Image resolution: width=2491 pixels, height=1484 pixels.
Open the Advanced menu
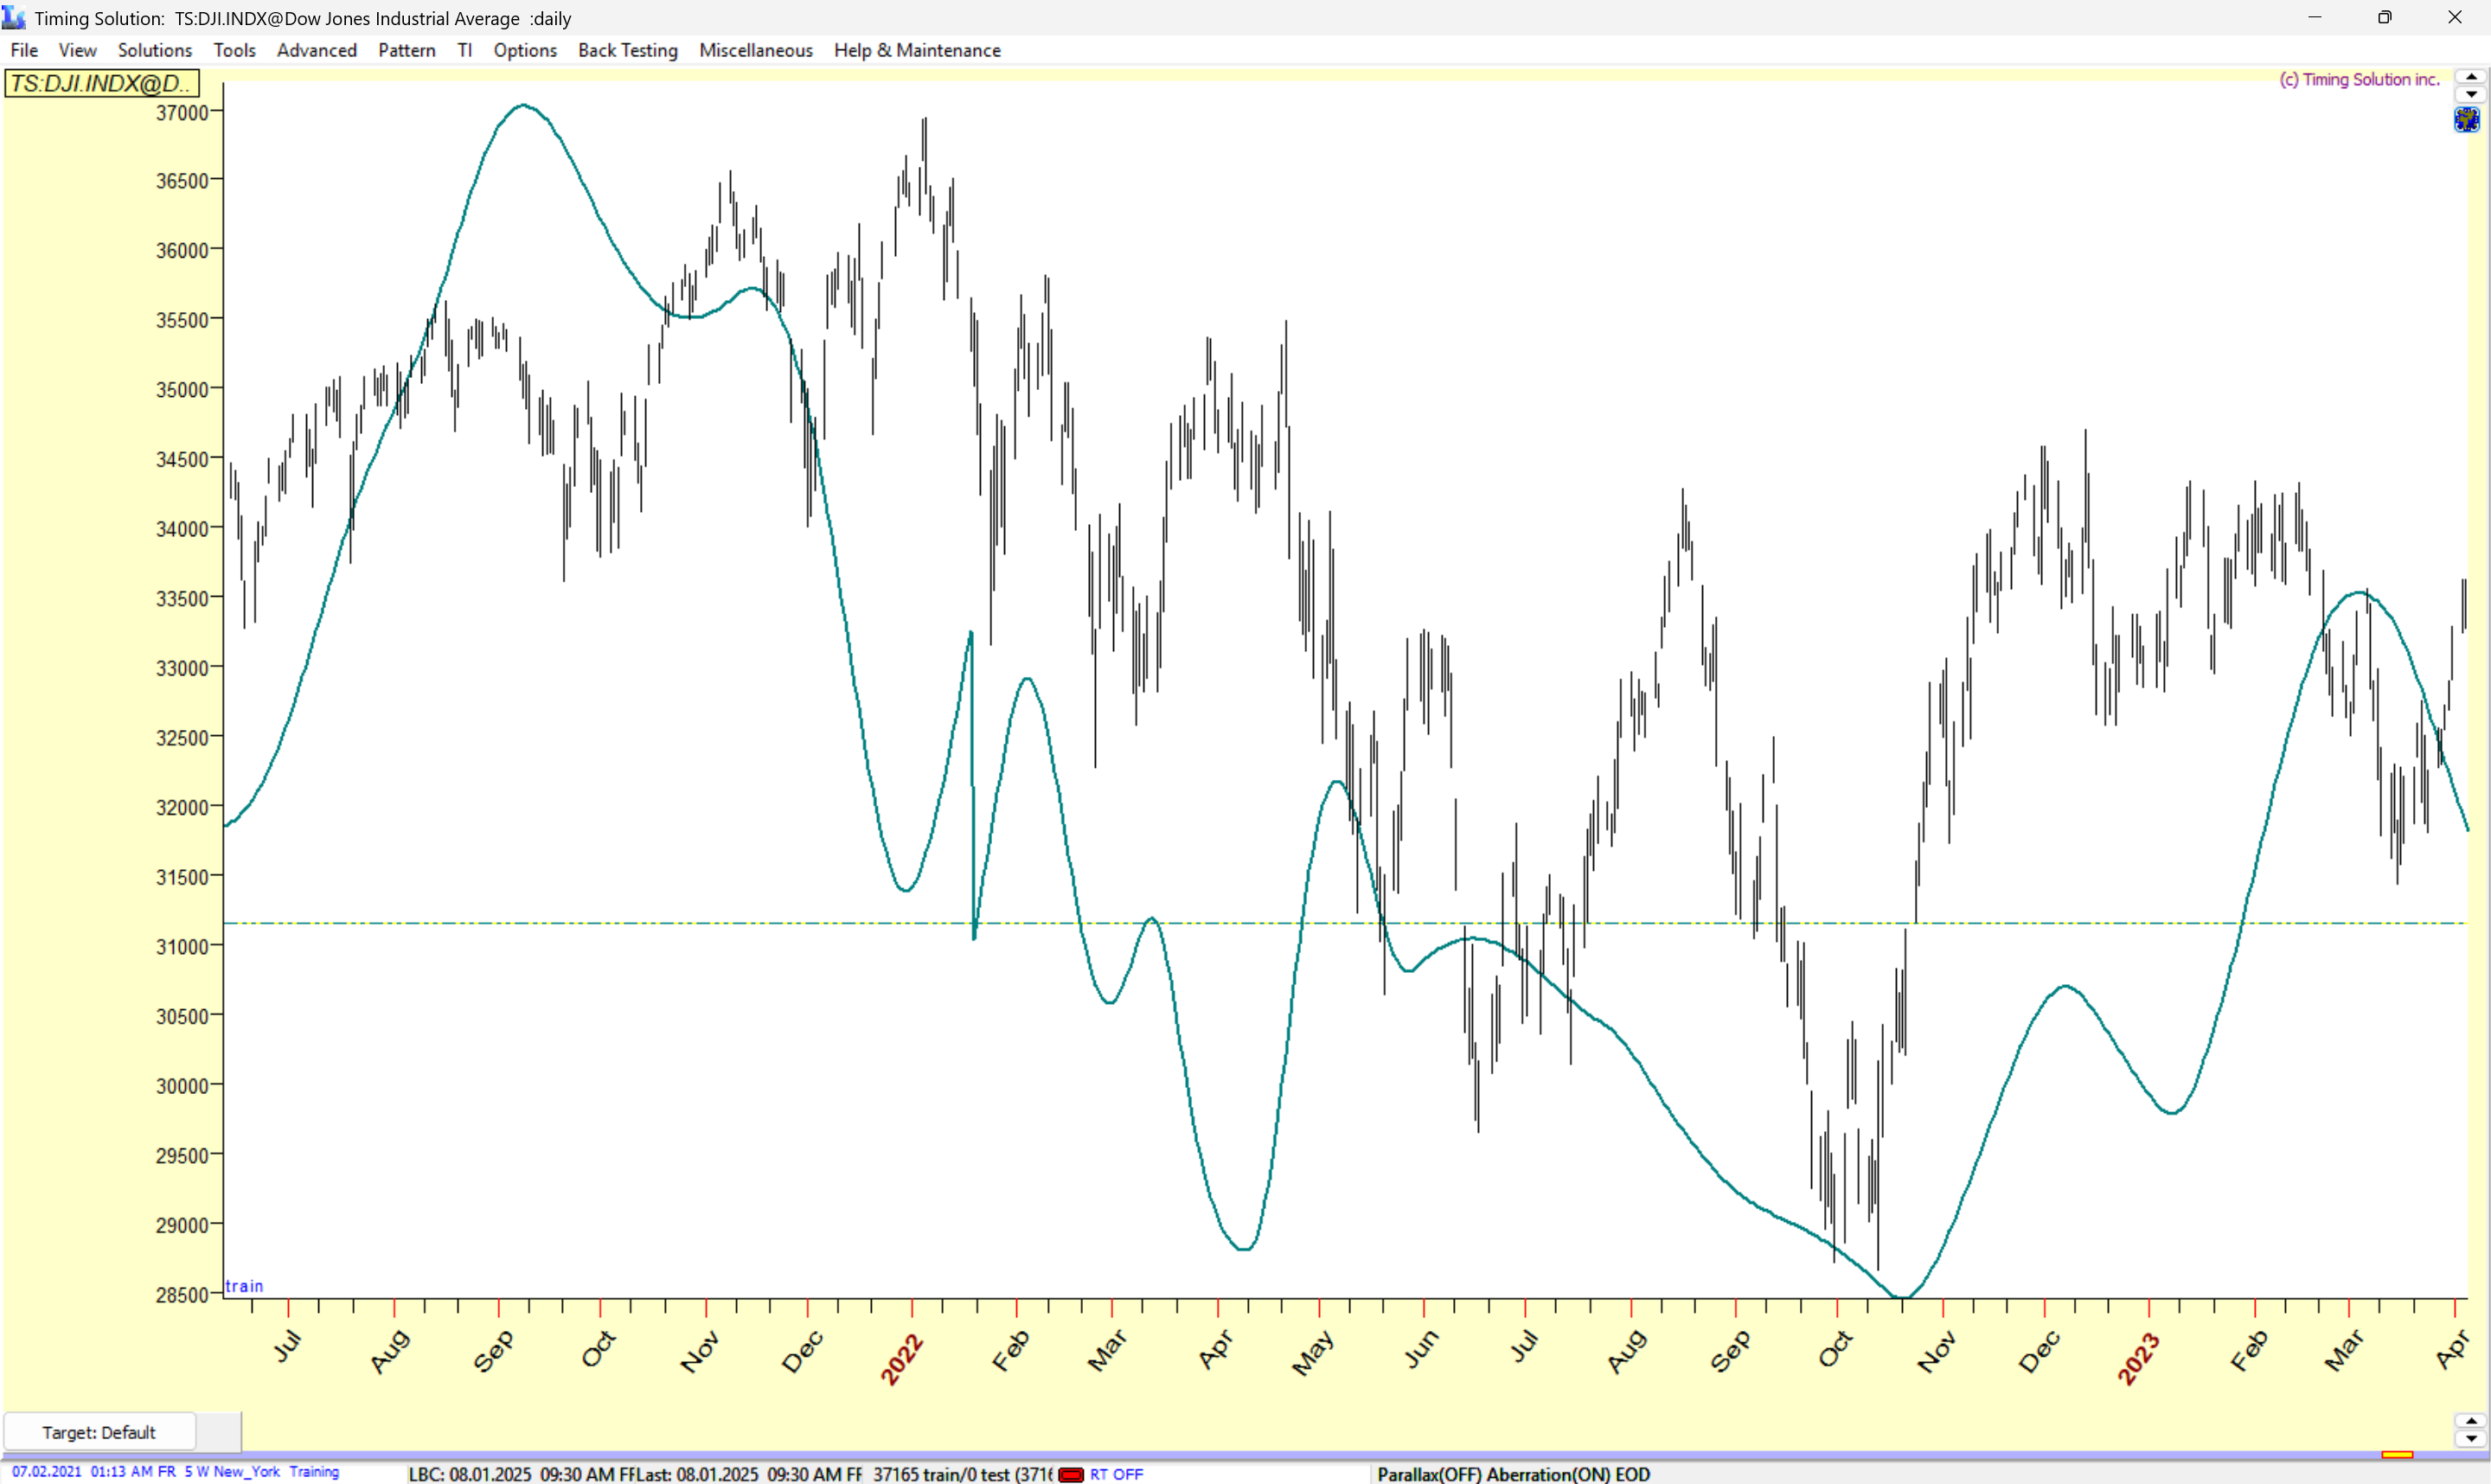tap(316, 50)
